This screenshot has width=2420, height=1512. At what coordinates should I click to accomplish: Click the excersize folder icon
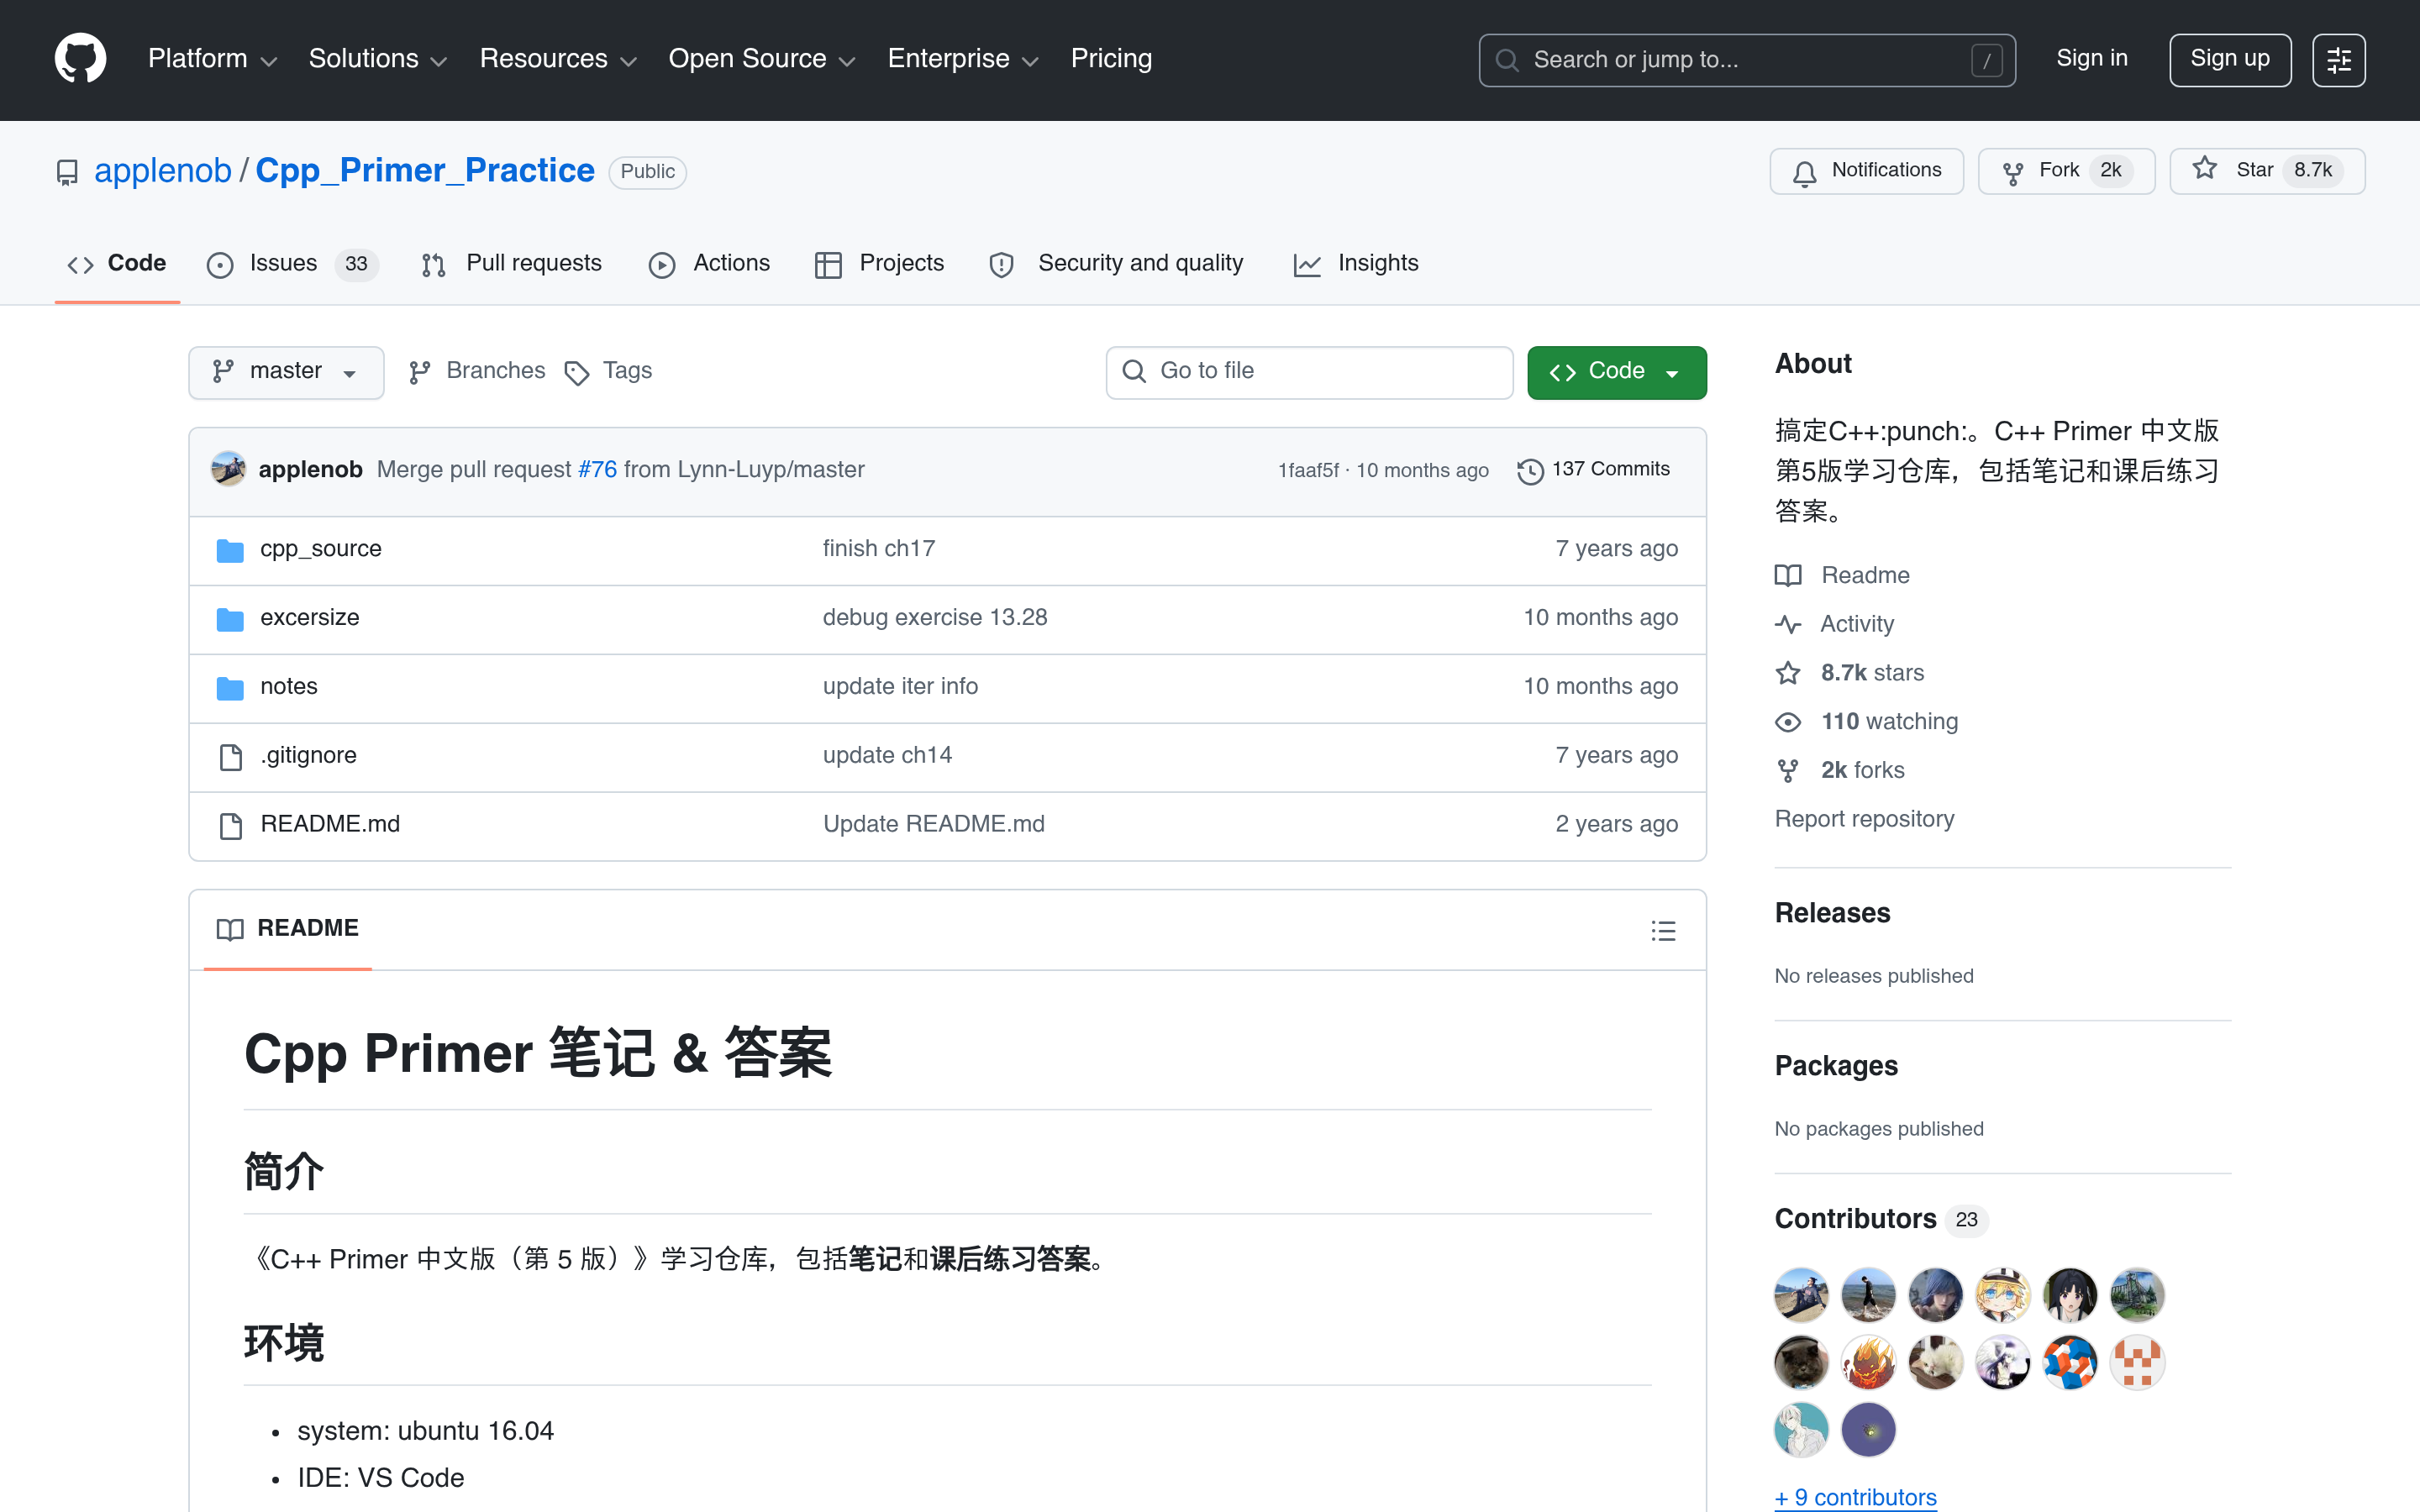pos(230,619)
